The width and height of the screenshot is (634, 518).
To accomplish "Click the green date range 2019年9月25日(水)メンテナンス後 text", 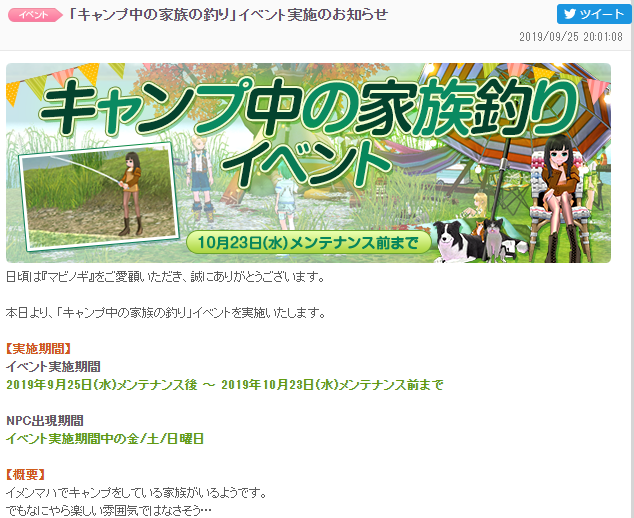I will point(101,385).
